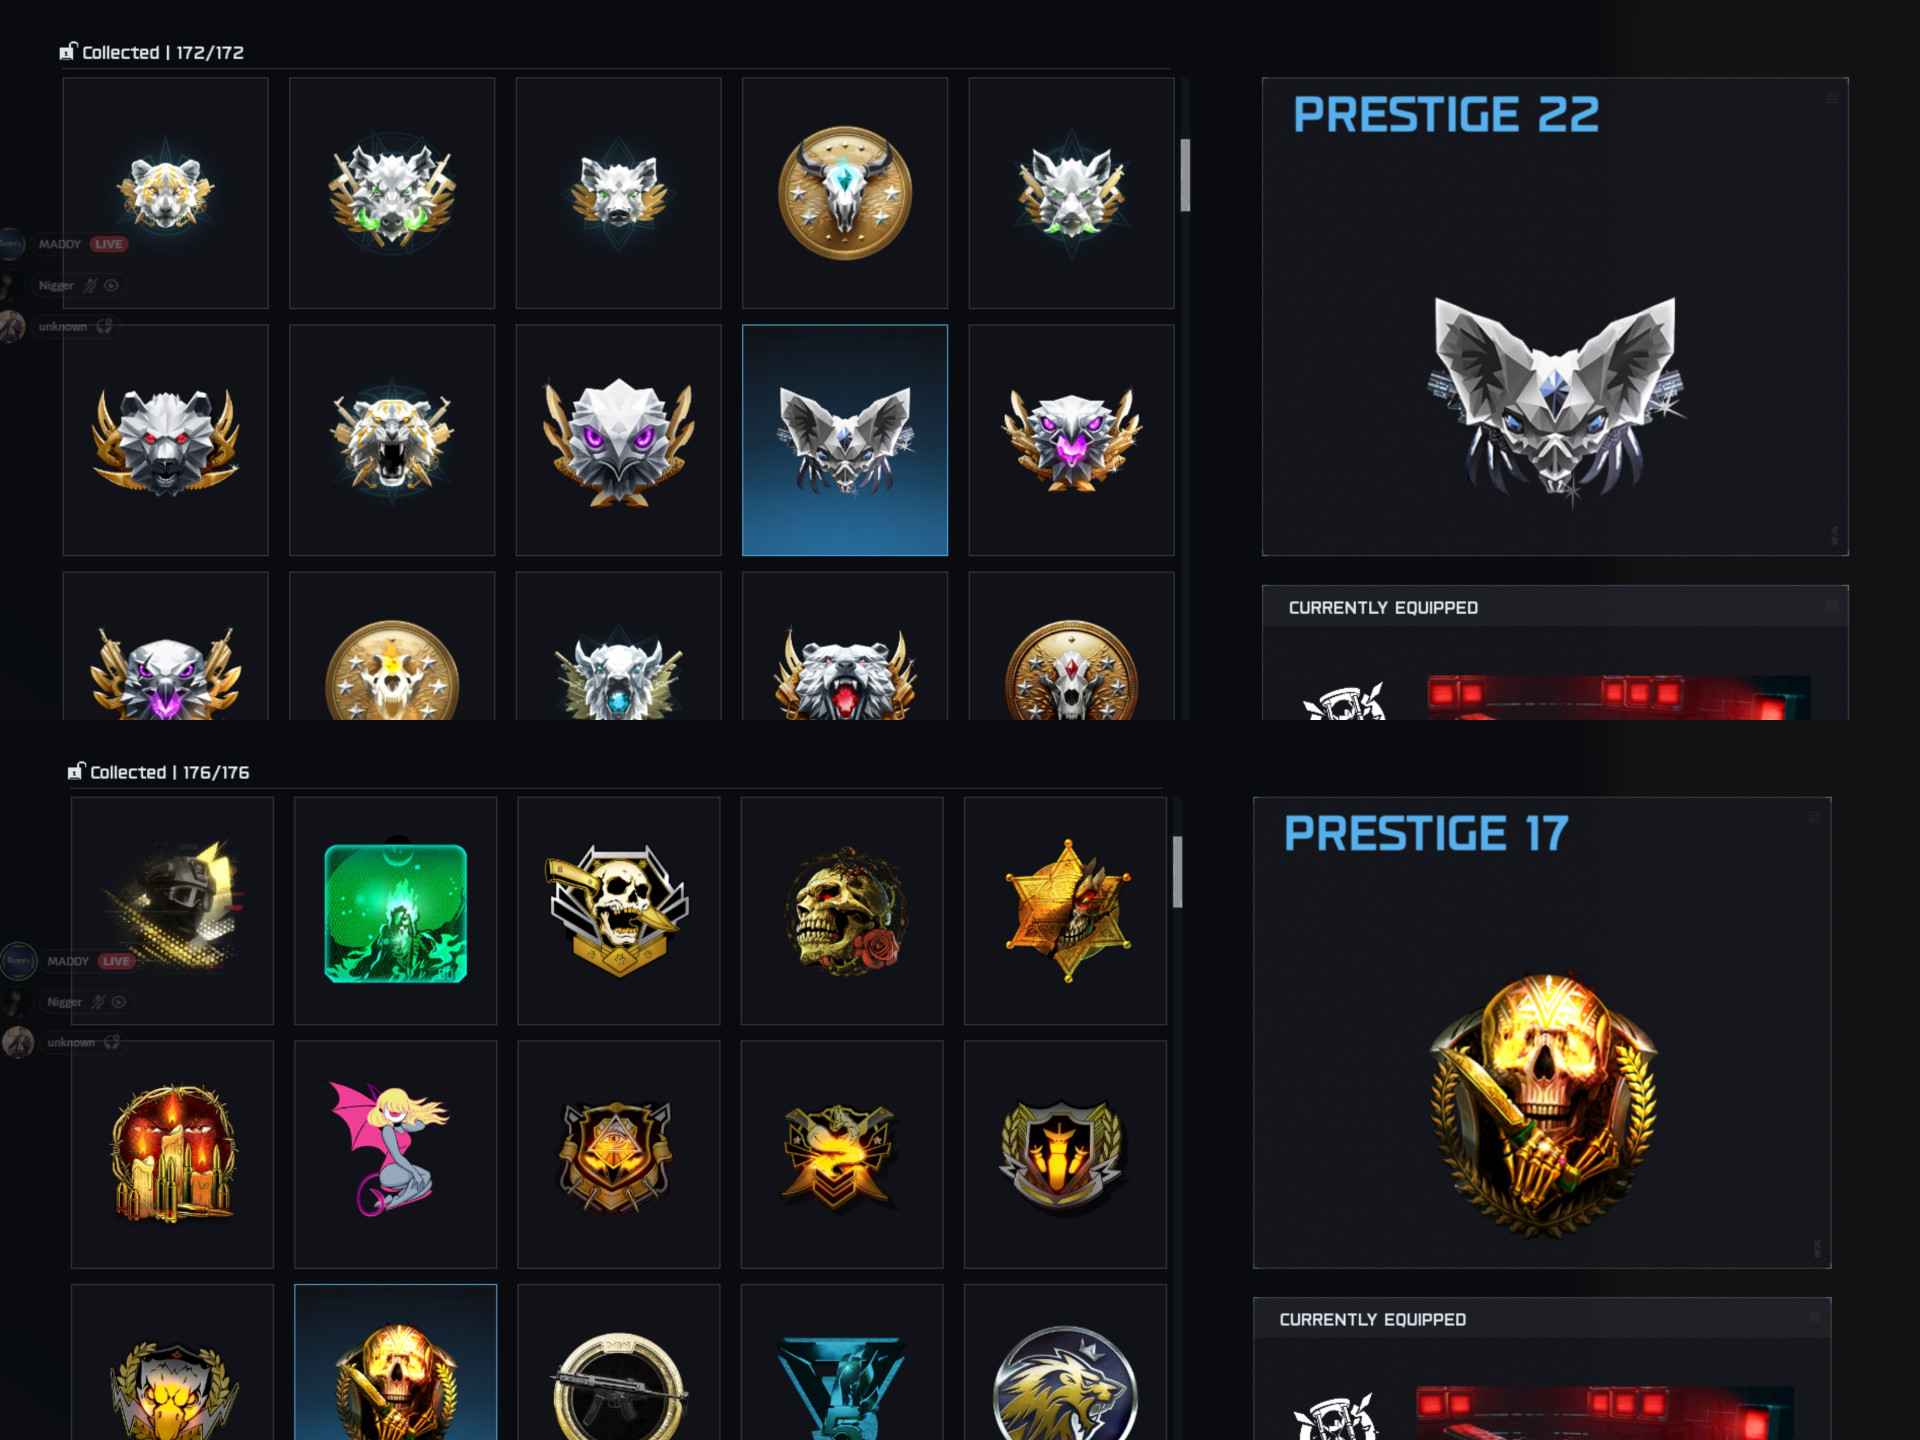Select the green glowing card emblem
Screen dimensions: 1920x1440
[x=395, y=911]
